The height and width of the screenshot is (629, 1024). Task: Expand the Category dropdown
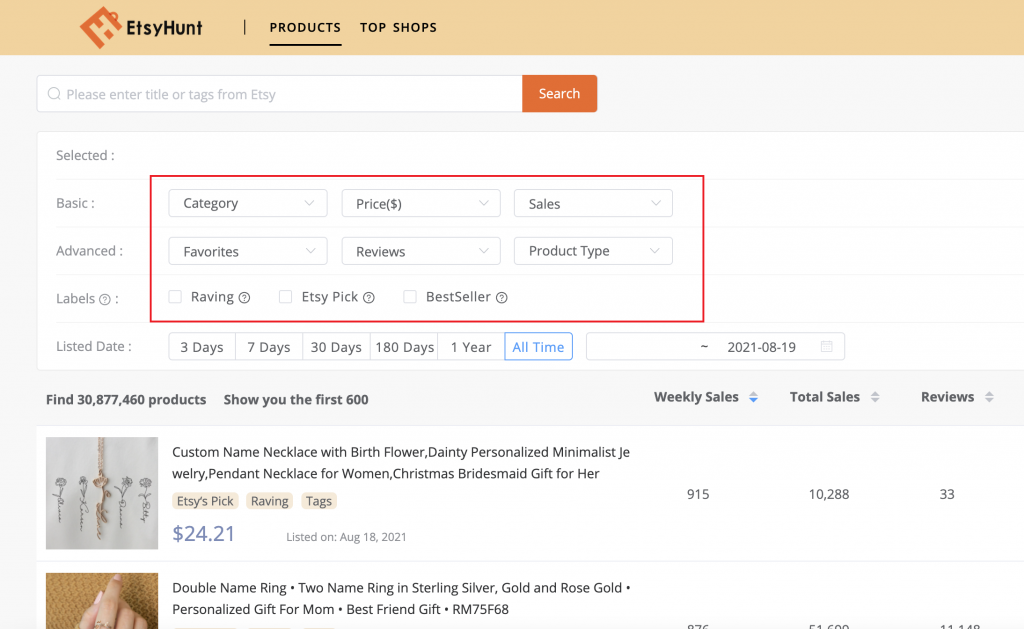248,203
